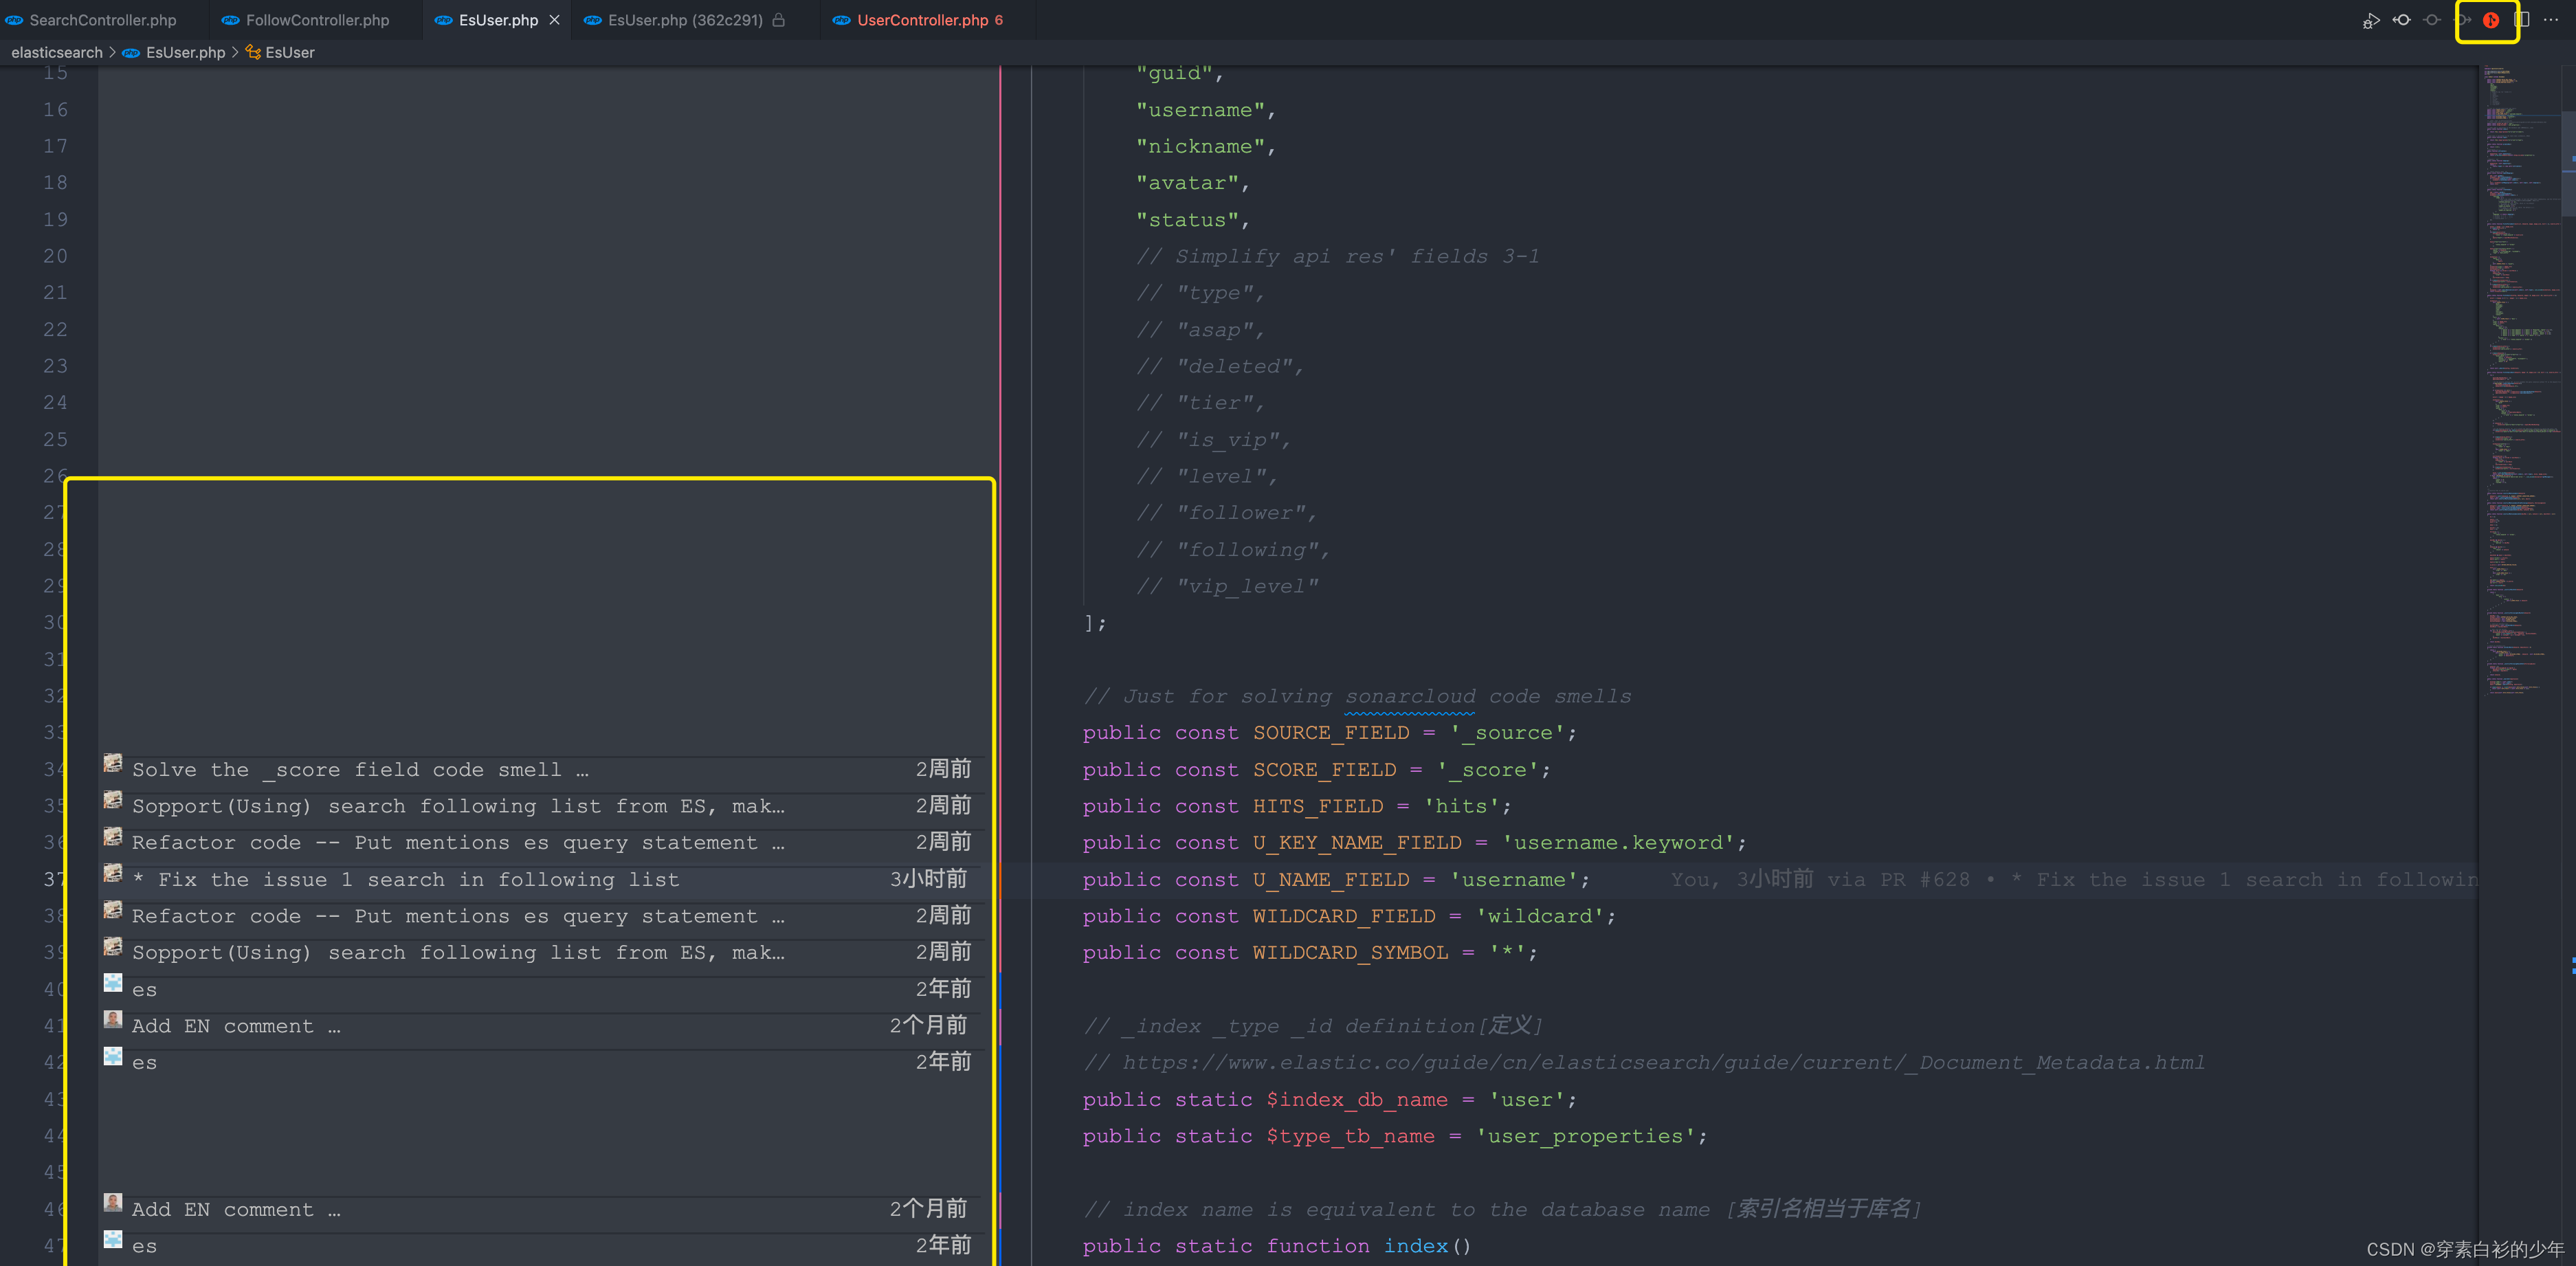Click author avatar beside 'Add EN comment' blame

113,1020
